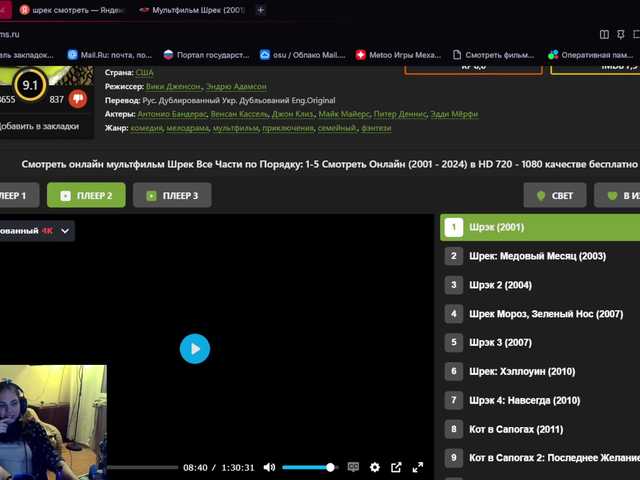The height and width of the screenshot is (480, 640).
Task: Mute the player volume speaker icon
Action: (269, 467)
